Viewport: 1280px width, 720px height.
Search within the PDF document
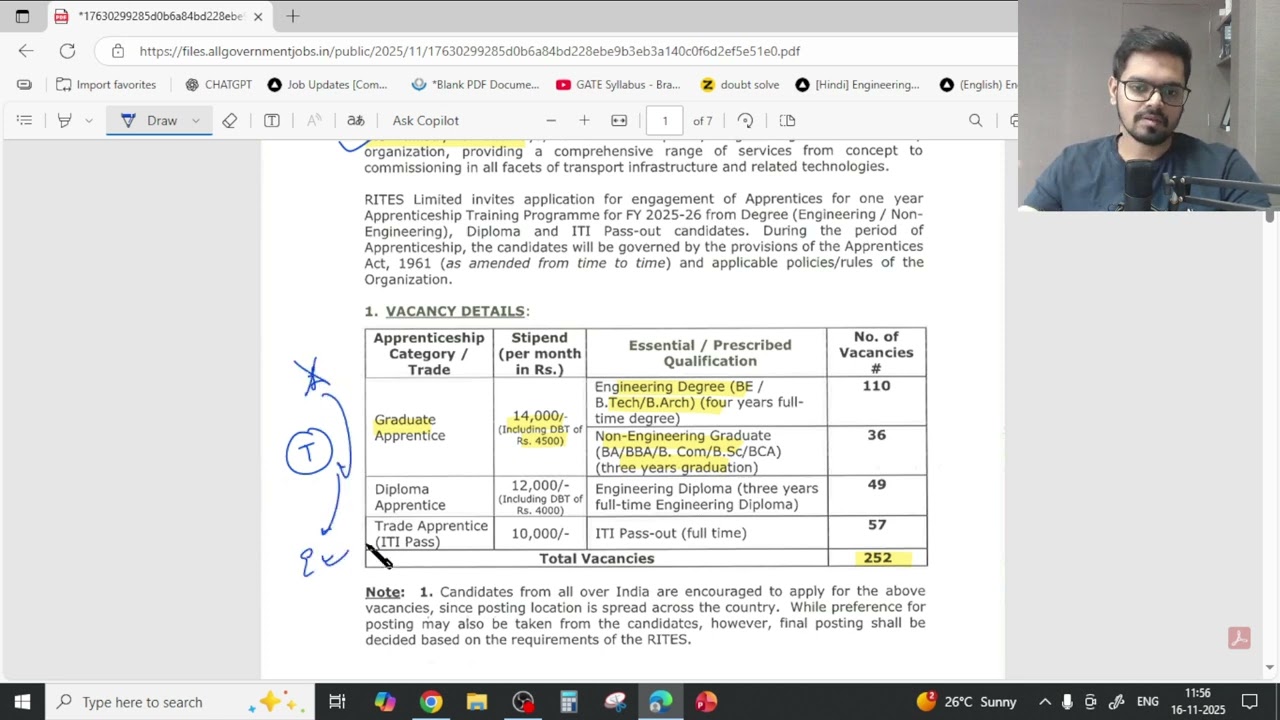[x=975, y=121]
